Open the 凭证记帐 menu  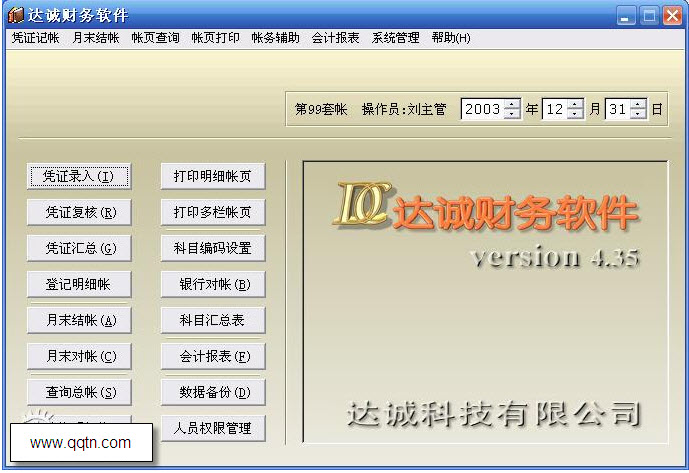click(35, 38)
